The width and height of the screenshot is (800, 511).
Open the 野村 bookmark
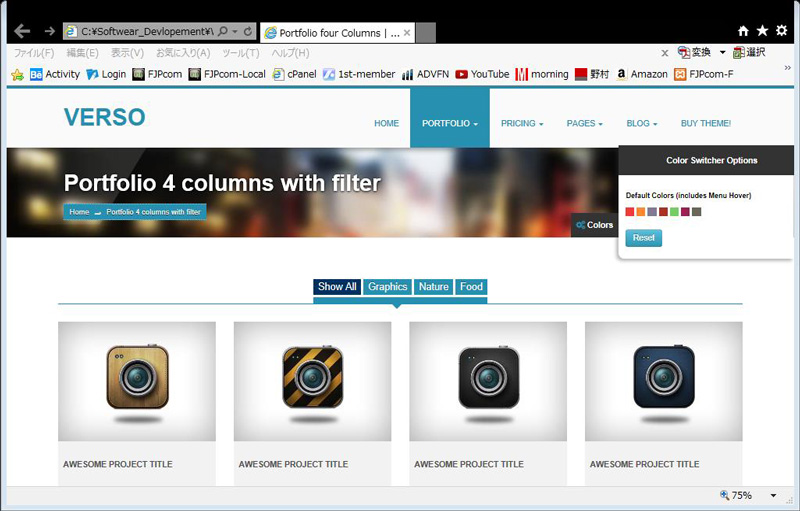click(592, 74)
